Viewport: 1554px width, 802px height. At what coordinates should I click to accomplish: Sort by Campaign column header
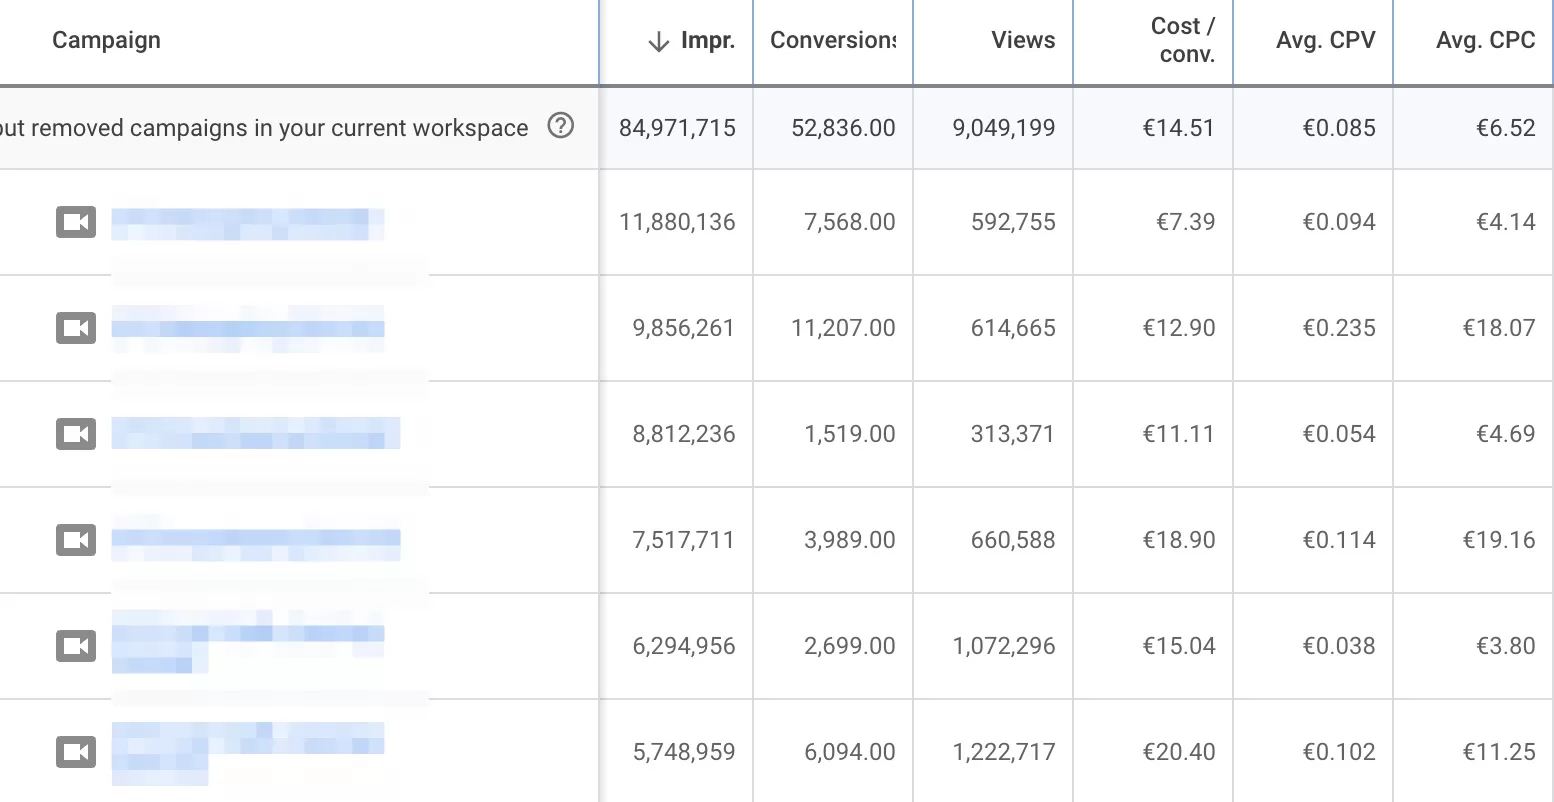coord(106,40)
